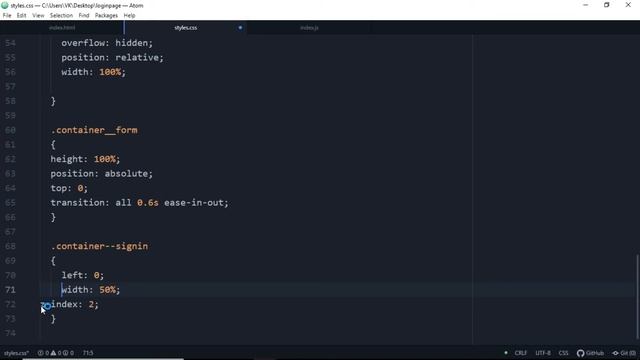
Task: Click 'width: 50%;' code line
Action: tap(91, 290)
